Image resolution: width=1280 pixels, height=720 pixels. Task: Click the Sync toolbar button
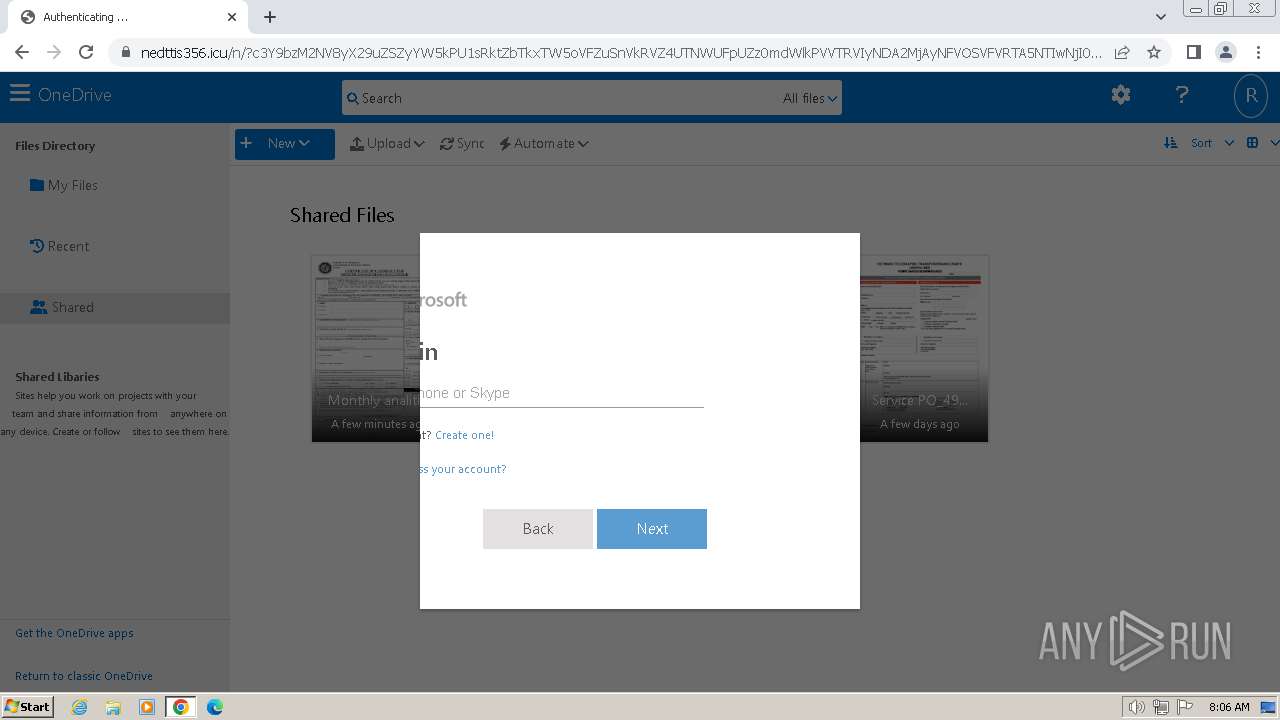click(x=462, y=143)
